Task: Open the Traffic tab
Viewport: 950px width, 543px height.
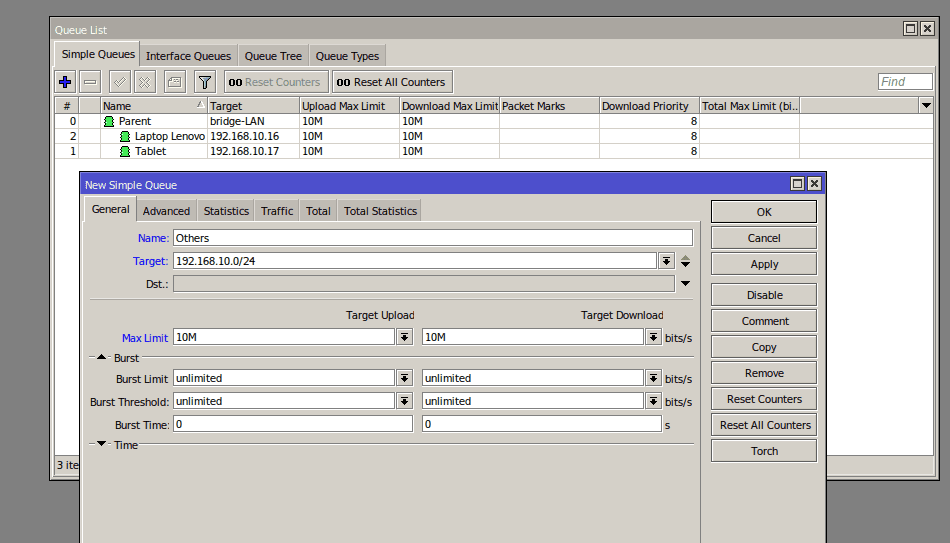Action: (277, 211)
